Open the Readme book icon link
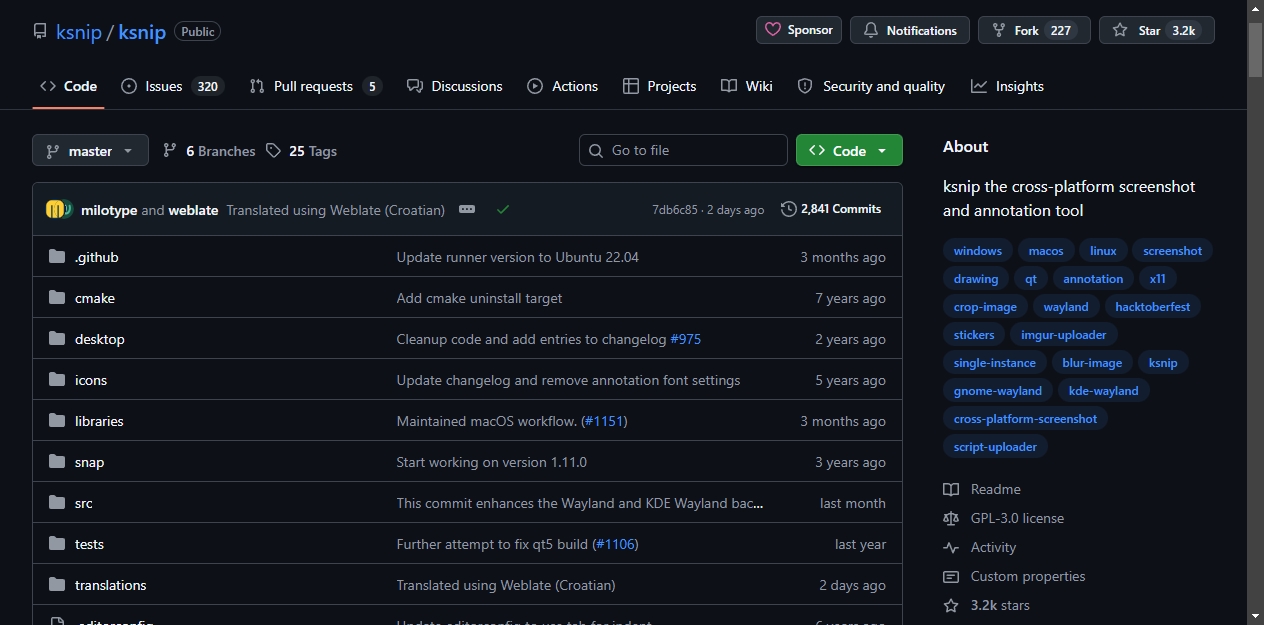 pyautogui.click(x=951, y=489)
